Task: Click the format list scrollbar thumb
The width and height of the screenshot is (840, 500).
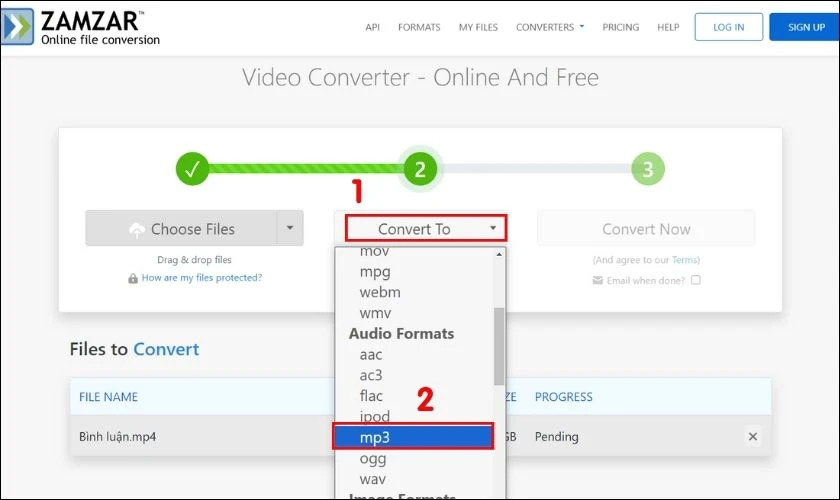Action: (499, 346)
